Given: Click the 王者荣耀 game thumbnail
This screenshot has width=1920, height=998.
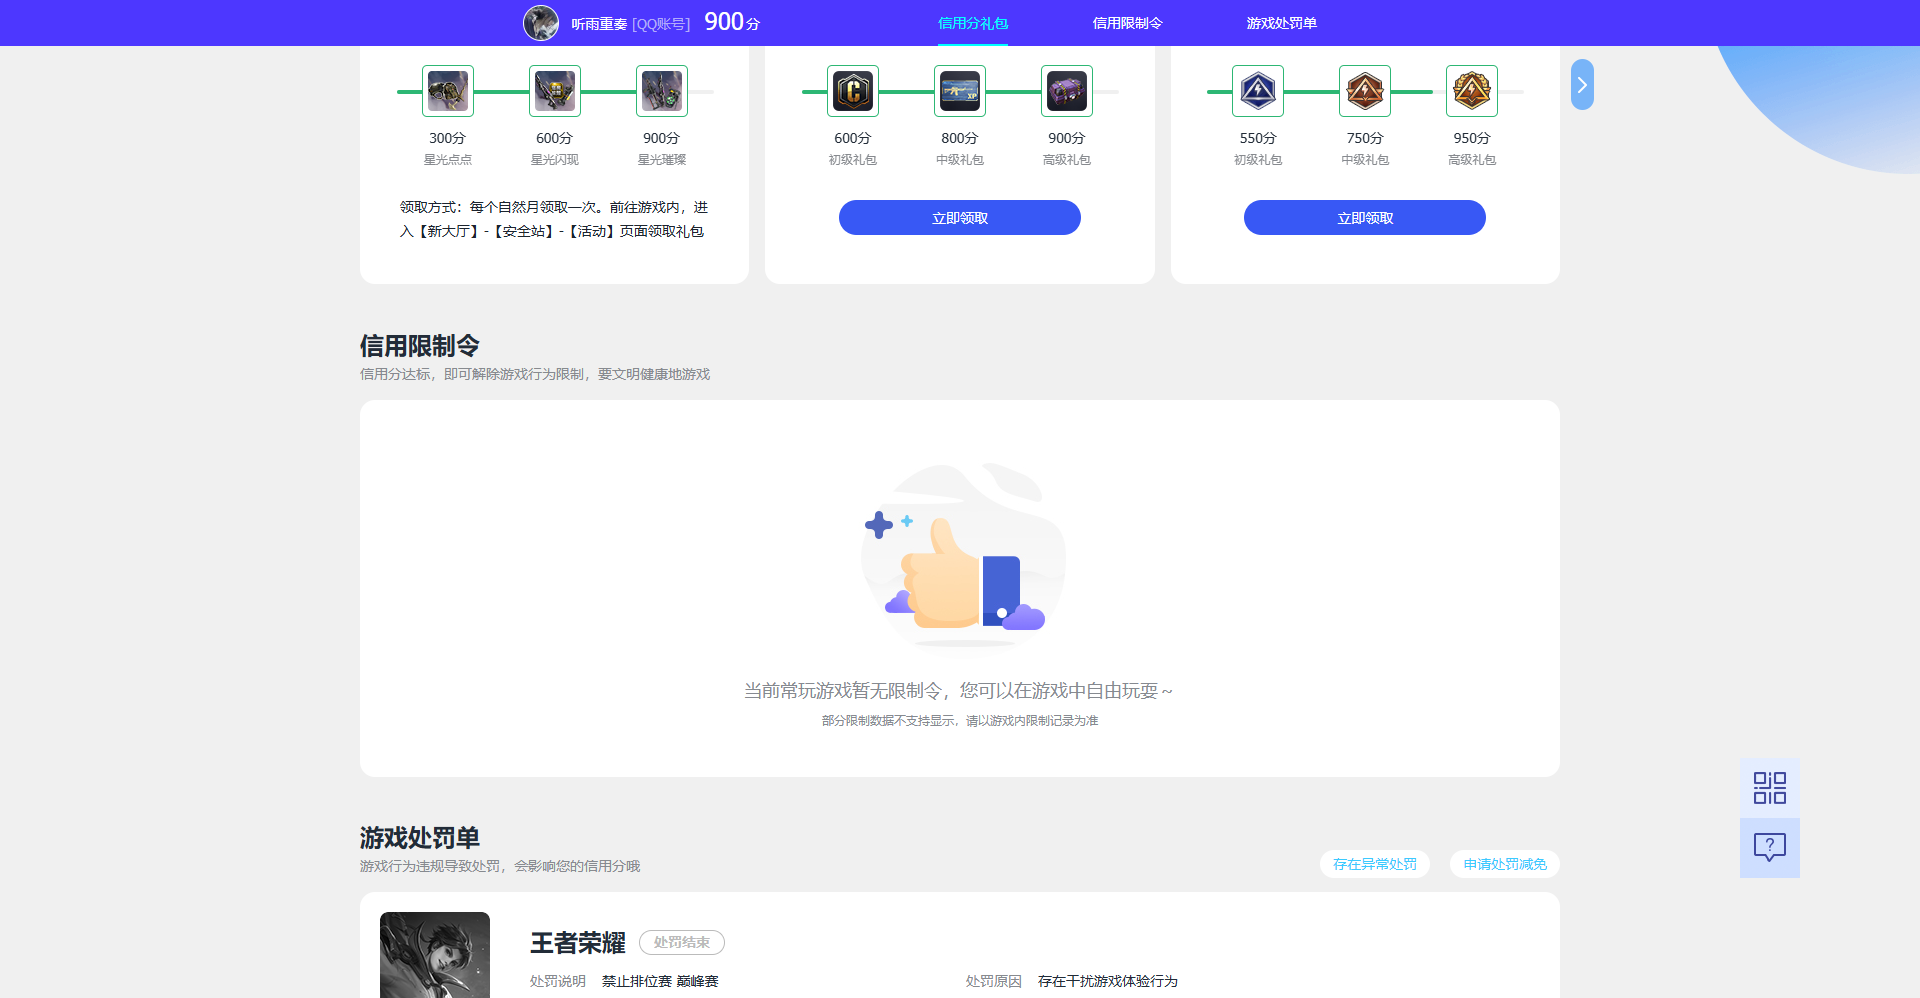Looking at the screenshot, I should [435, 955].
